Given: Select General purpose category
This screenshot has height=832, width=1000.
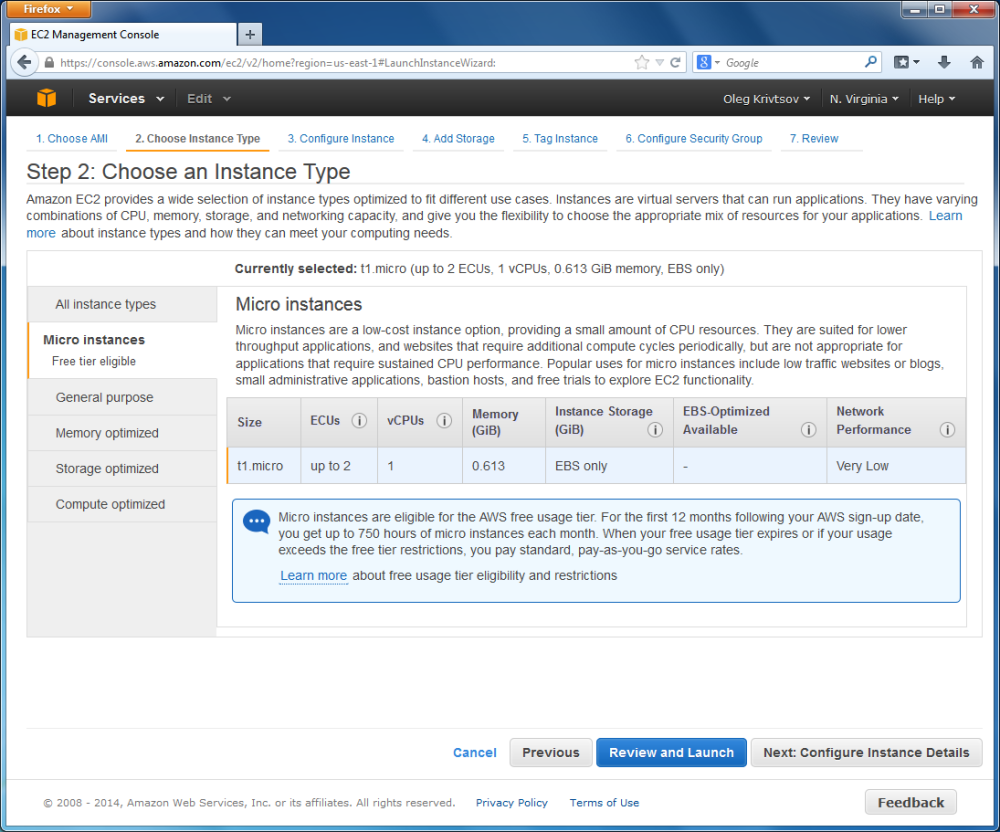Looking at the screenshot, I should pos(122,397).
